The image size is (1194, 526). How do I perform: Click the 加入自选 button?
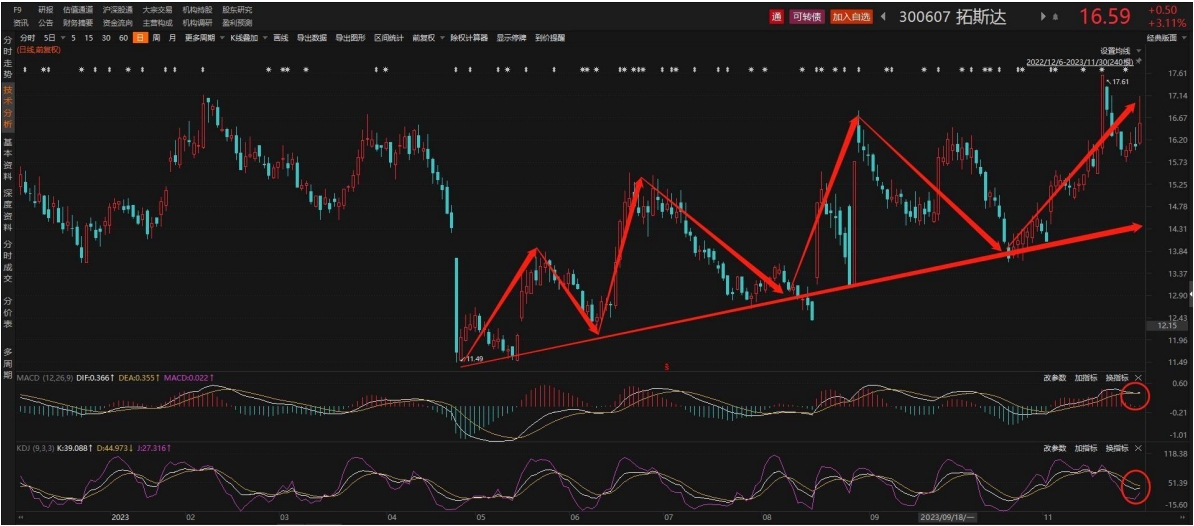click(x=851, y=17)
